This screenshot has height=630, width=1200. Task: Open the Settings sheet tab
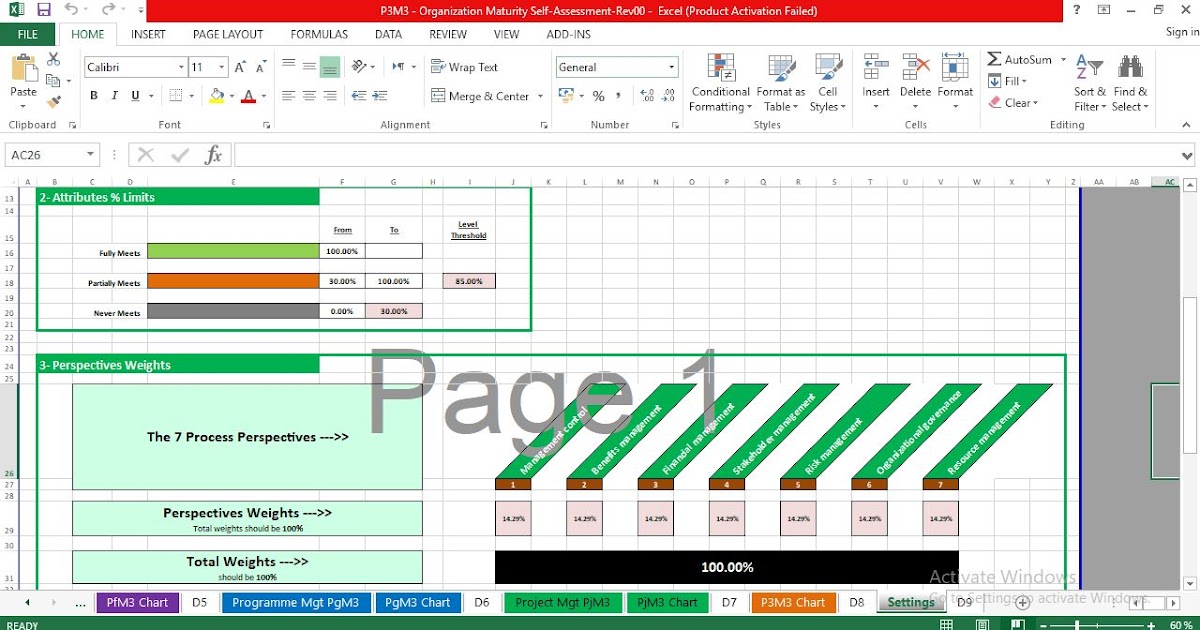coord(910,602)
